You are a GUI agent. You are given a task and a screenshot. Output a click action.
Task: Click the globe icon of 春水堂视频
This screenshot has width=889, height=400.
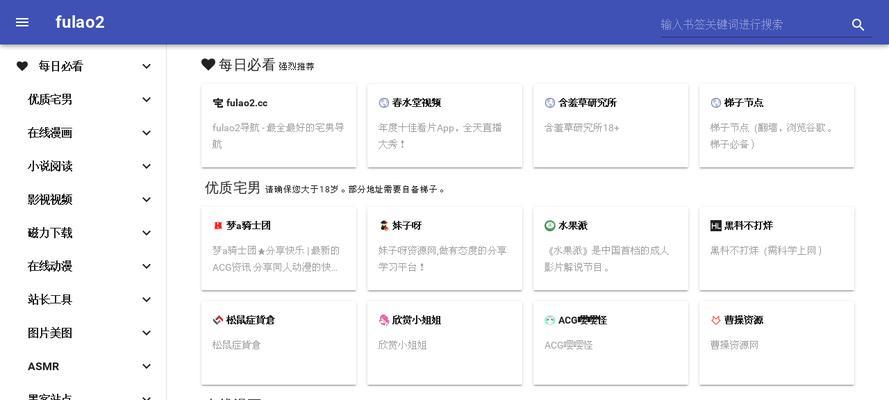(x=384, y=103)
